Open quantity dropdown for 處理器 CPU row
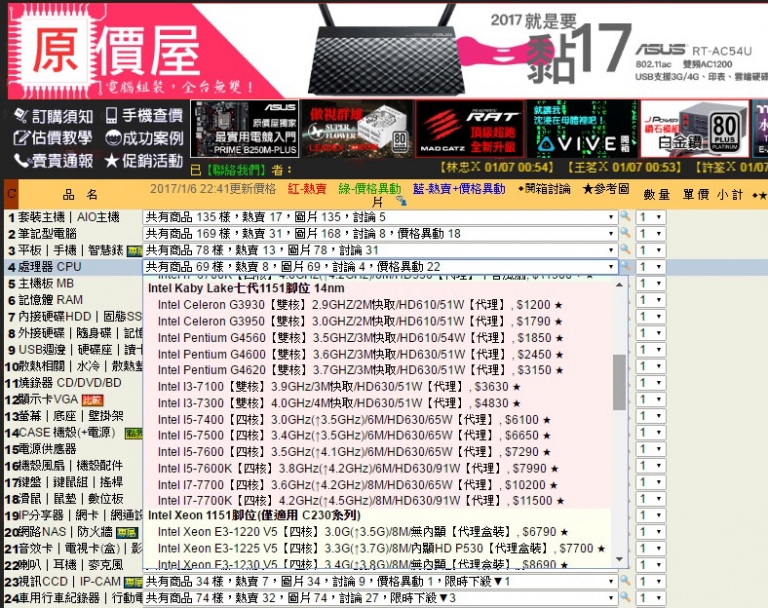This screenshot has width=768, height=608. coord(651,267)
